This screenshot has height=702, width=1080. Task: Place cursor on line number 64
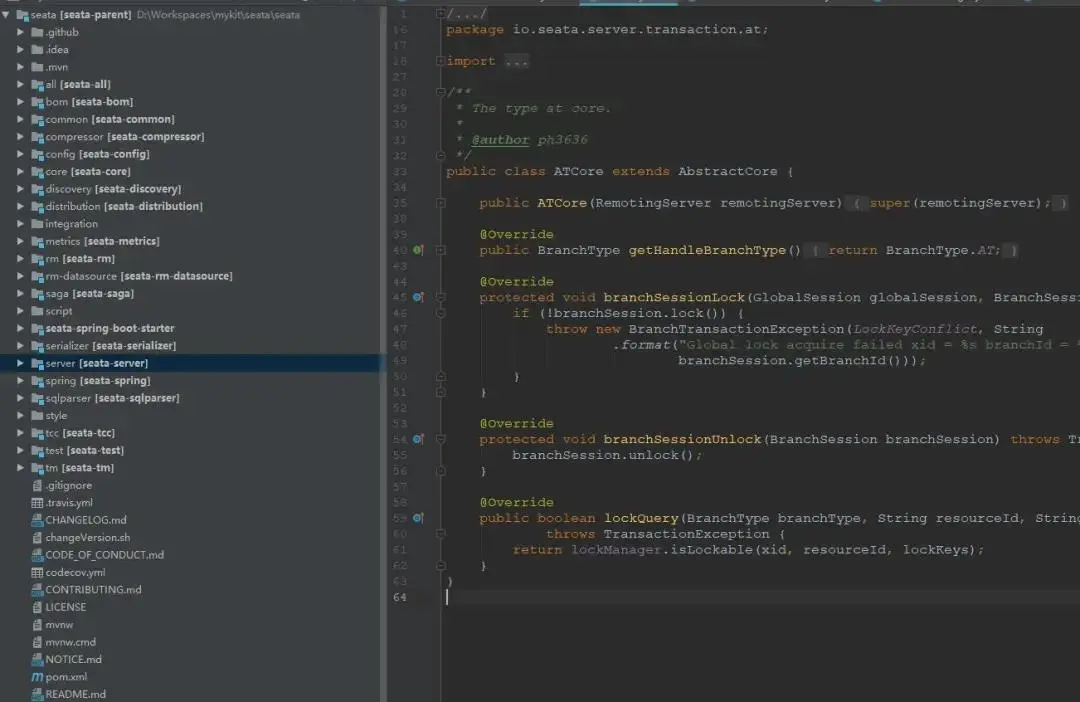point(399,597)
